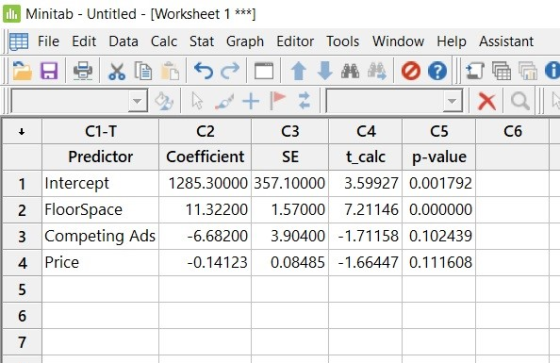The width and height of the screenshot is (560, 363).
Task: Click the Coefficient column name cell
Action: 205,157
